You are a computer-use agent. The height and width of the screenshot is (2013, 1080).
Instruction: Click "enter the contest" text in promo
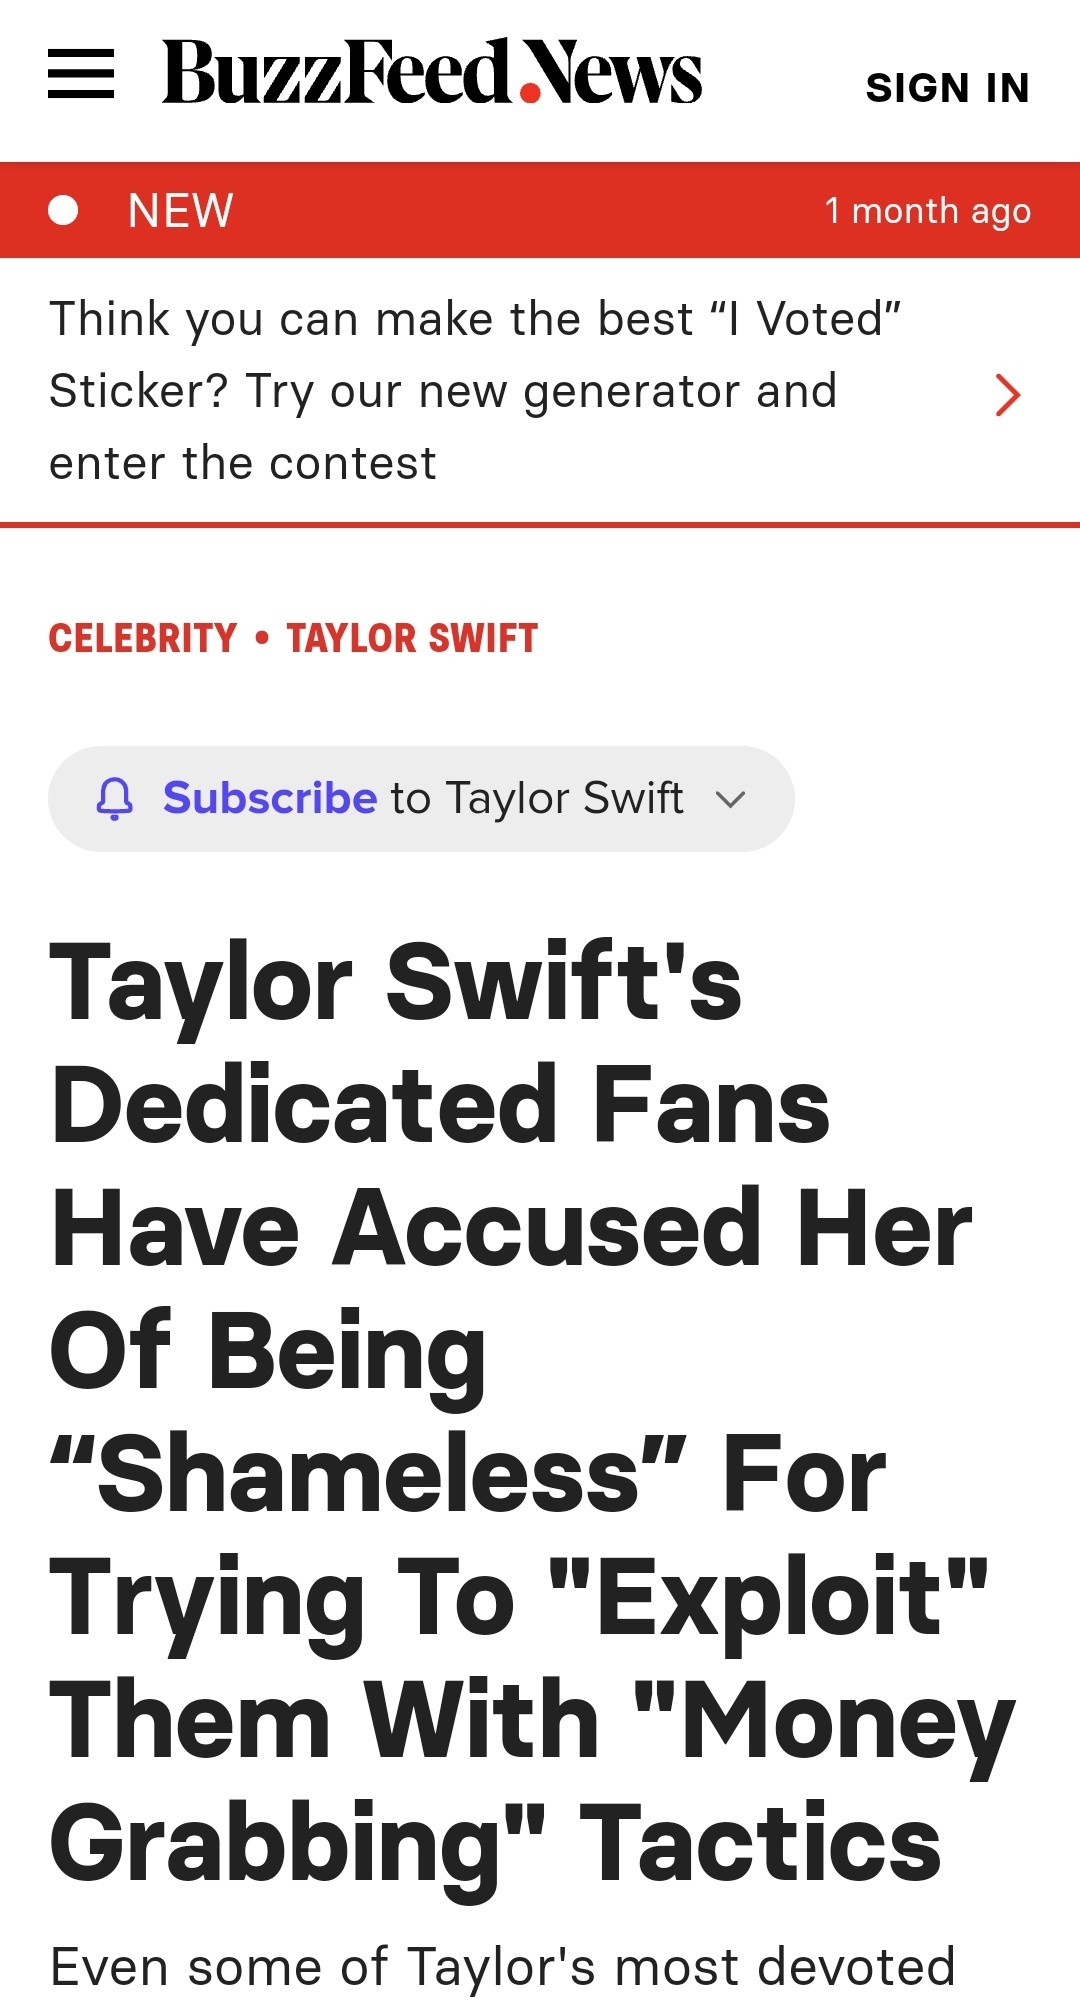(x=243, y=463)
